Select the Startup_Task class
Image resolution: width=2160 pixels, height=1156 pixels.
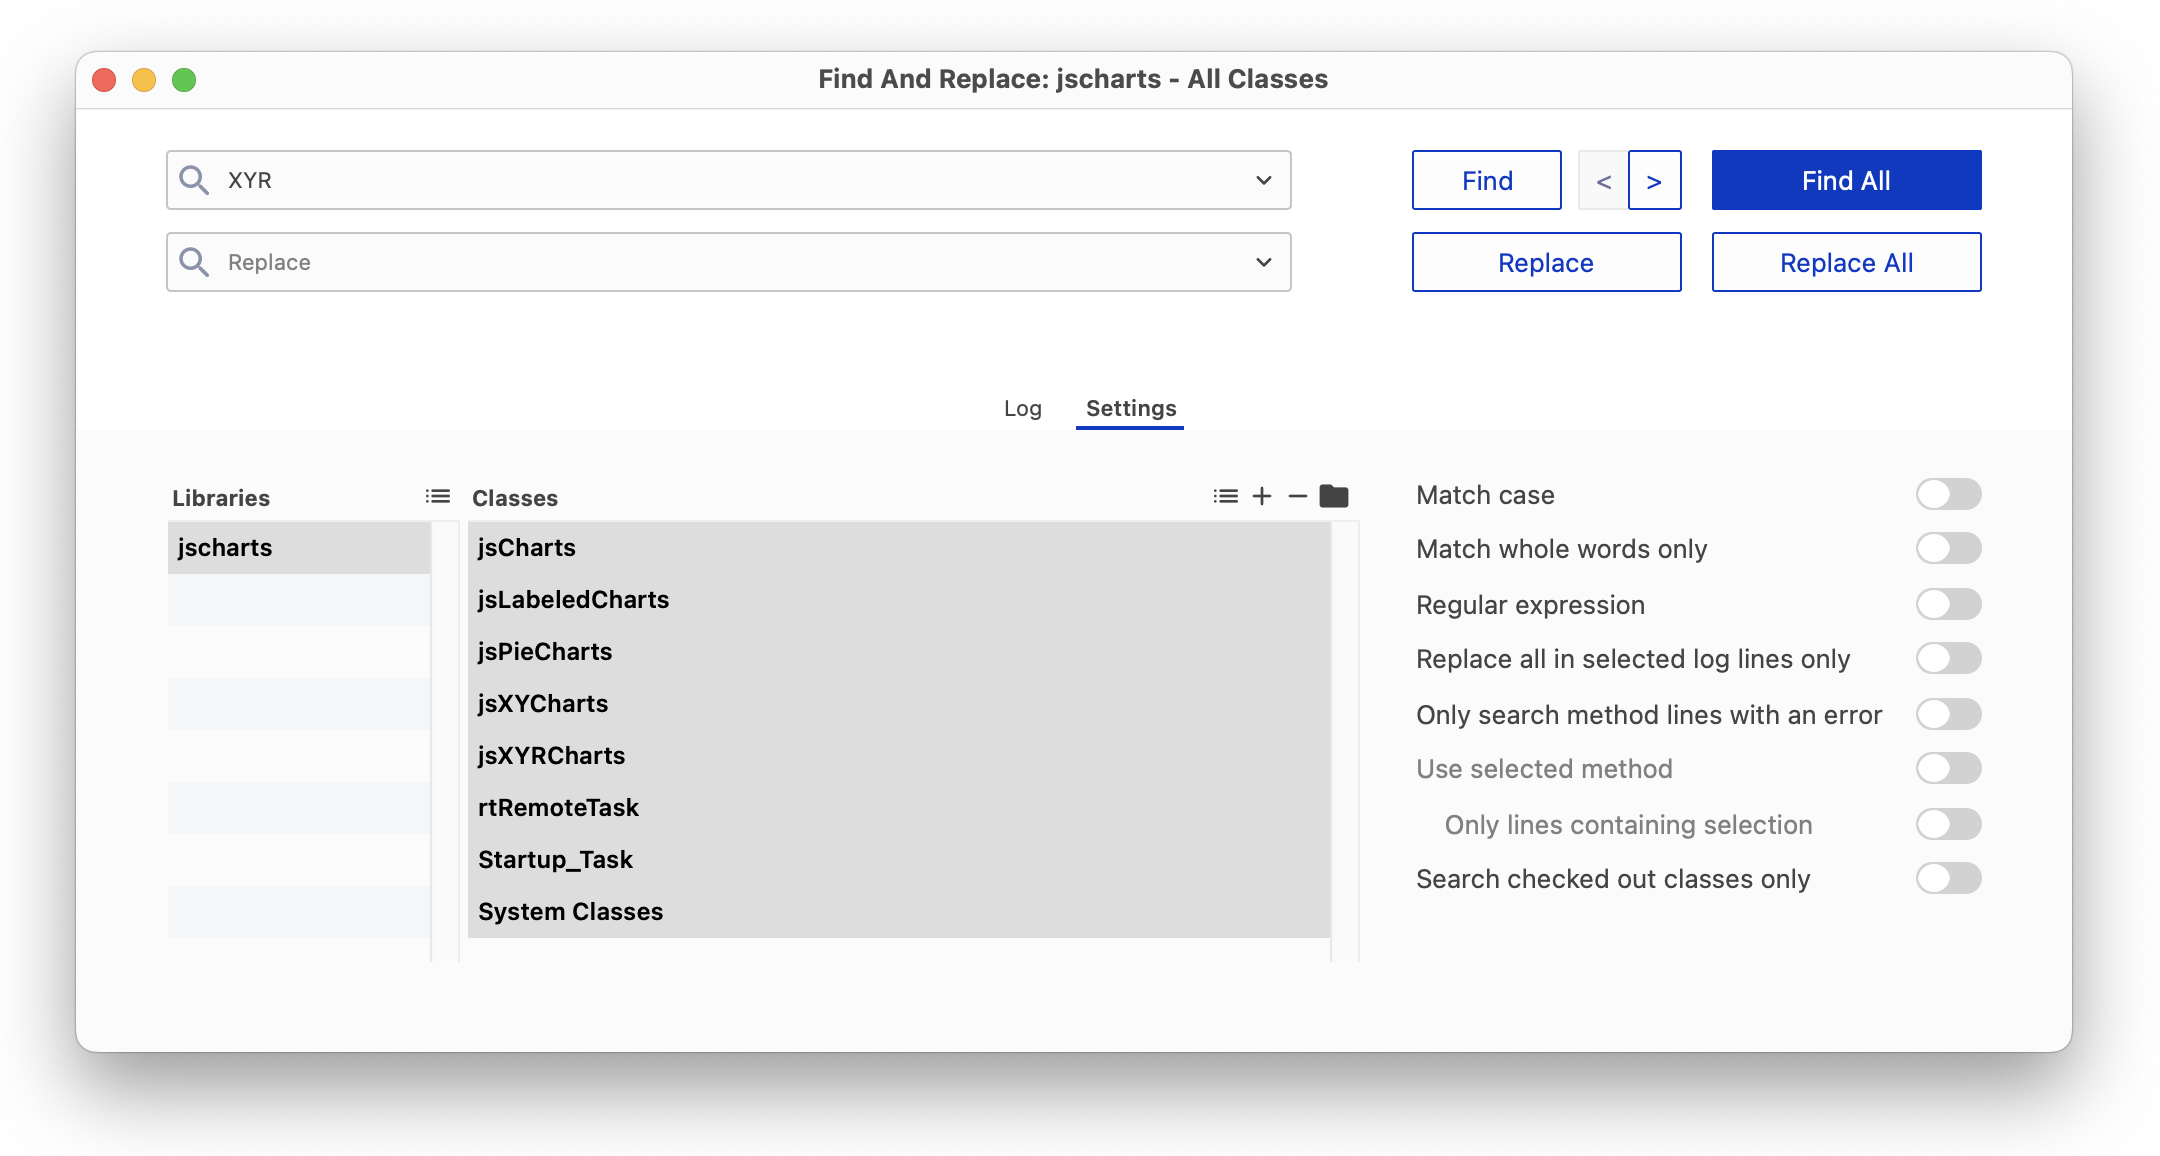[x=899, y=860]
